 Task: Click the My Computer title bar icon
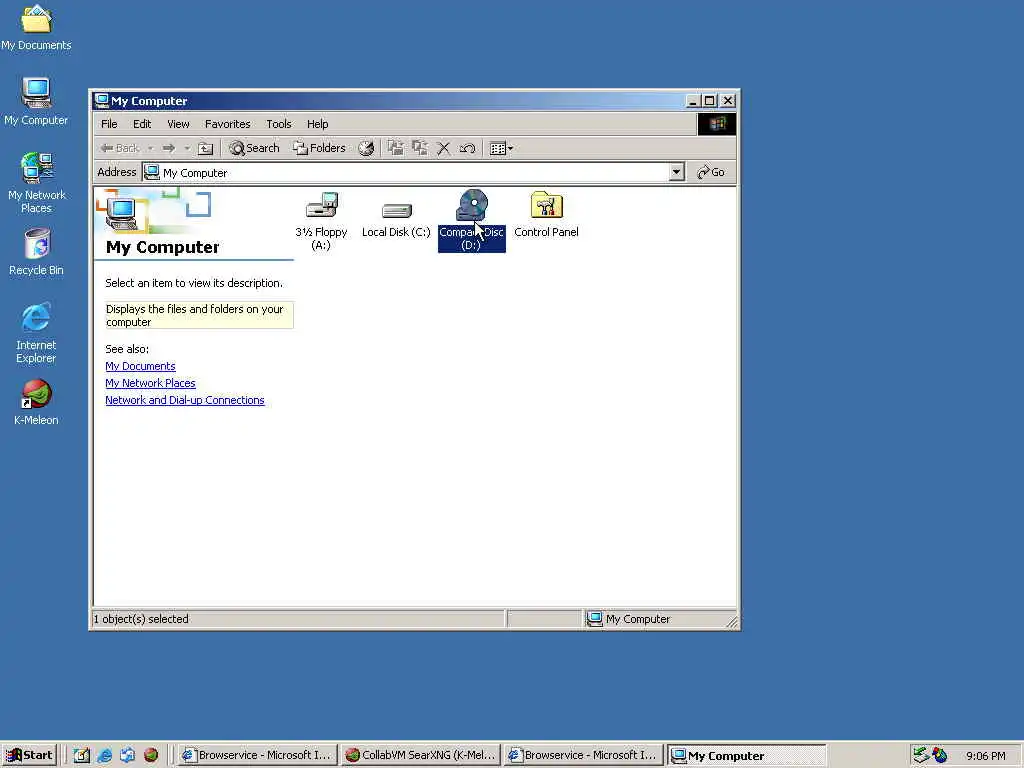tap(101, 101)
